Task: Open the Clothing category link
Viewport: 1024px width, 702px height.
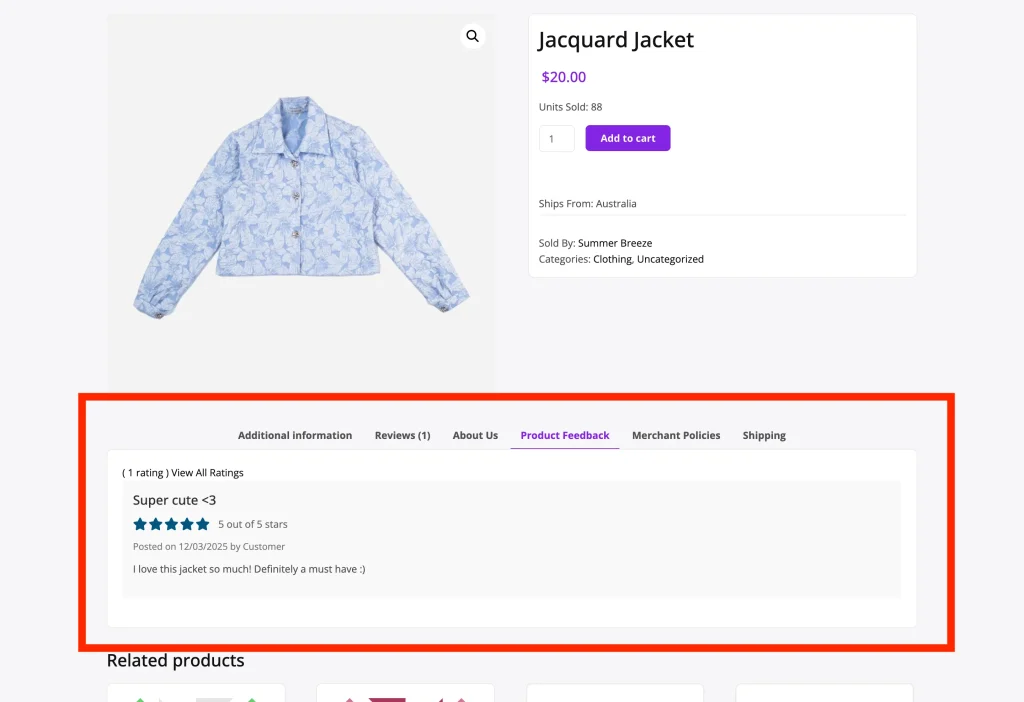Action: tap(612, 259)
